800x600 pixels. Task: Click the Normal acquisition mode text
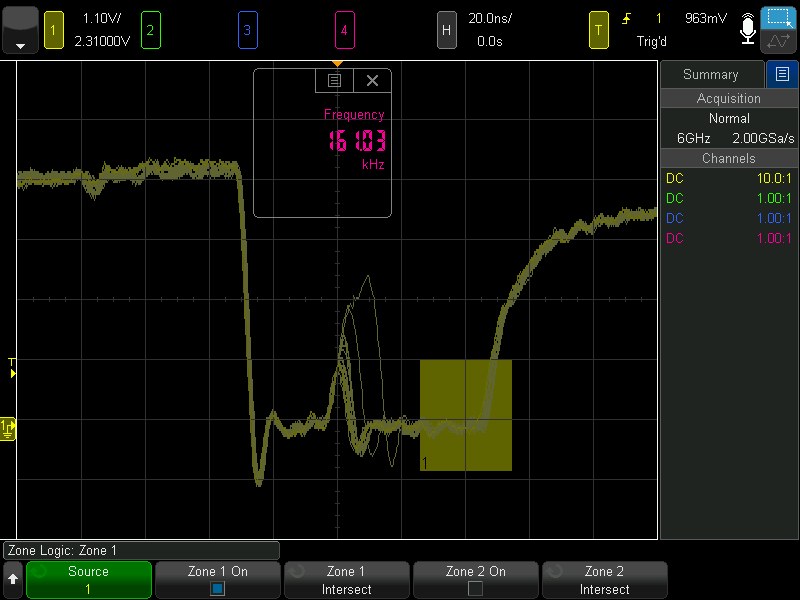tap(729, 118)
